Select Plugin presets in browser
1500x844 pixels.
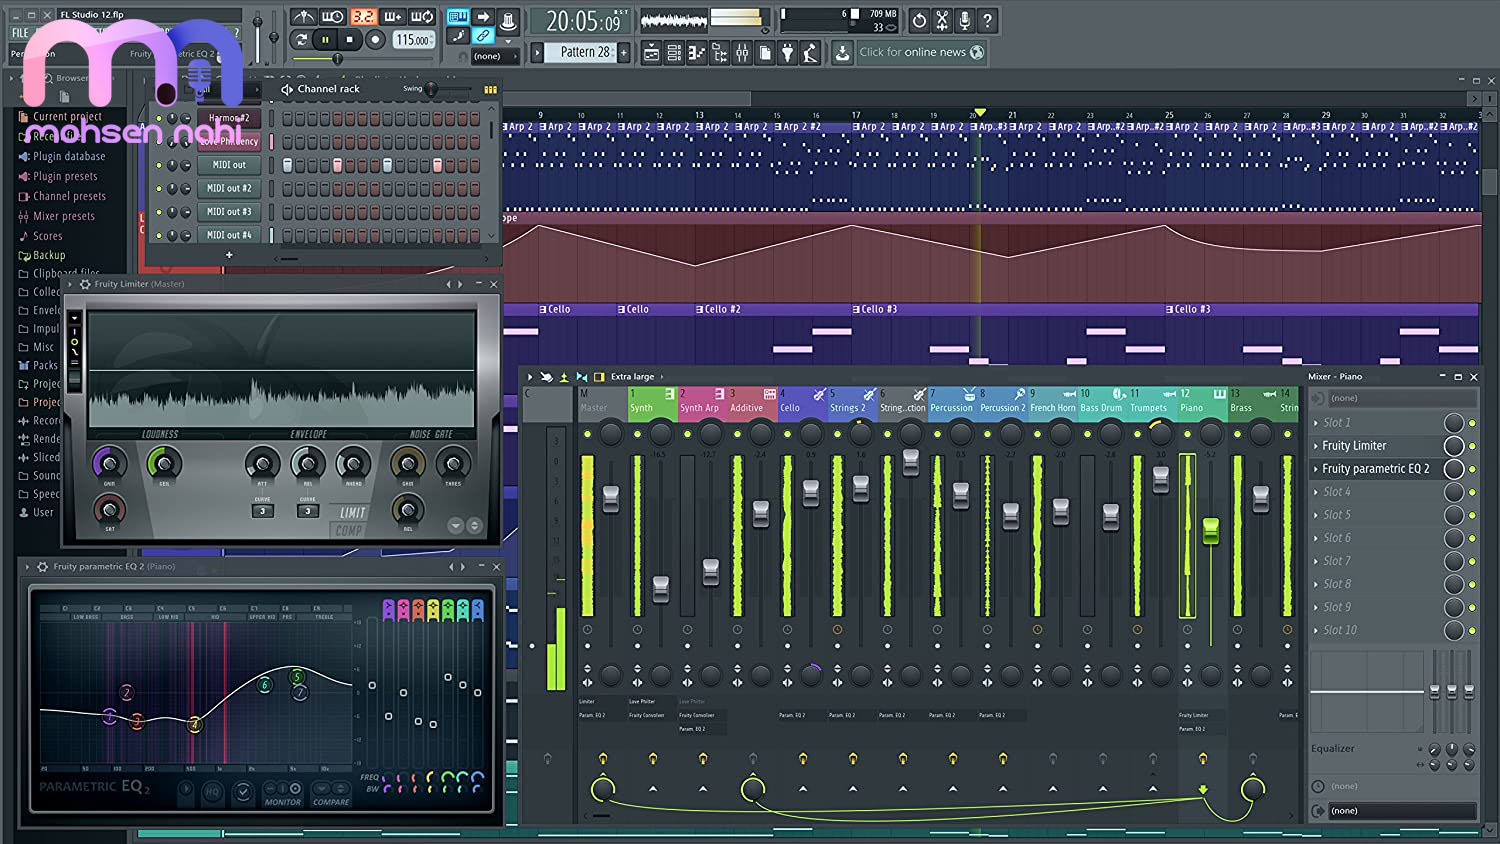tap(65, 176)
